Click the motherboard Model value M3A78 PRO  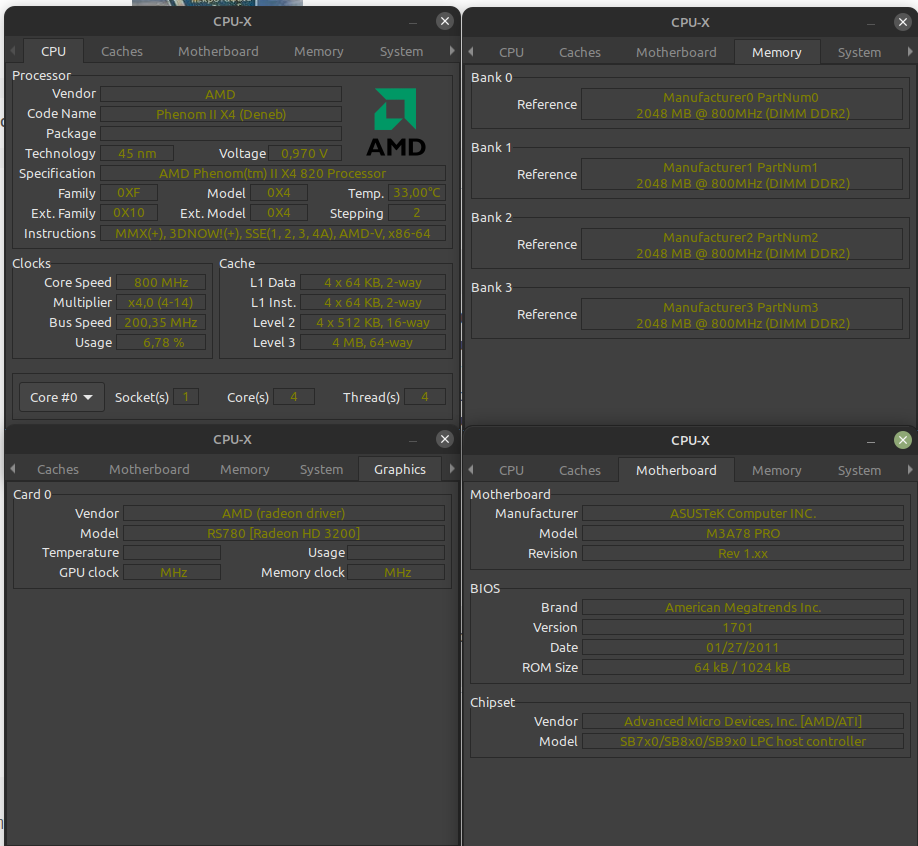(743, 533)
